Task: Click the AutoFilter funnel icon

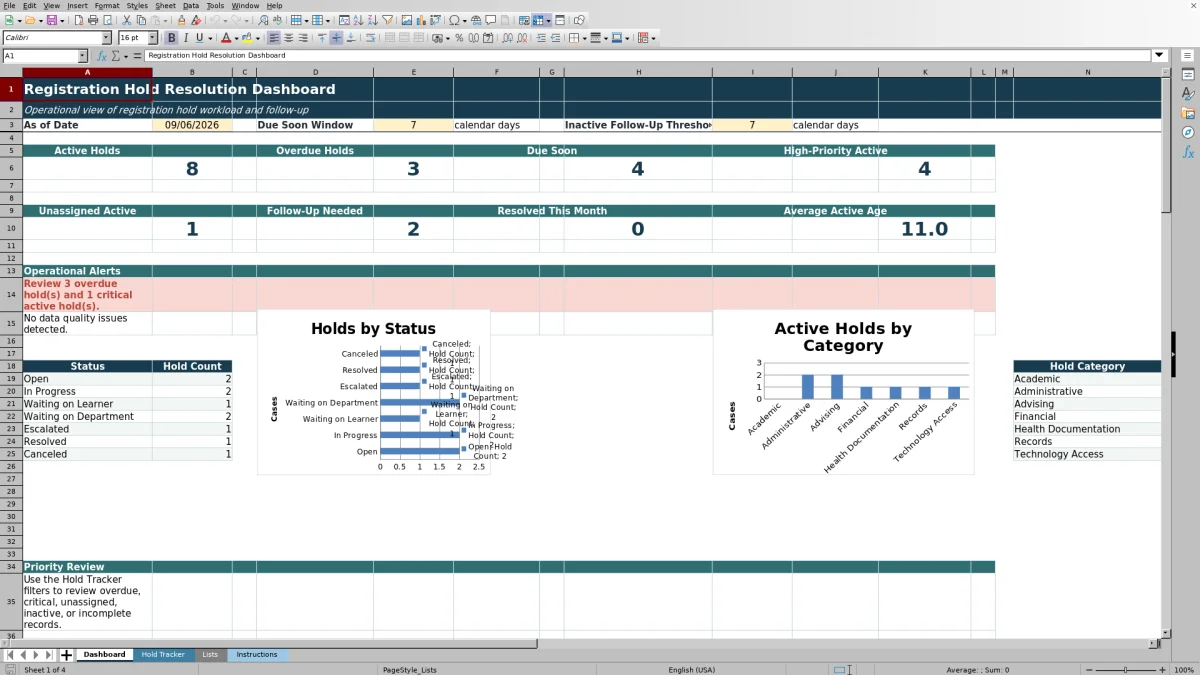Action: click(386, 20)
